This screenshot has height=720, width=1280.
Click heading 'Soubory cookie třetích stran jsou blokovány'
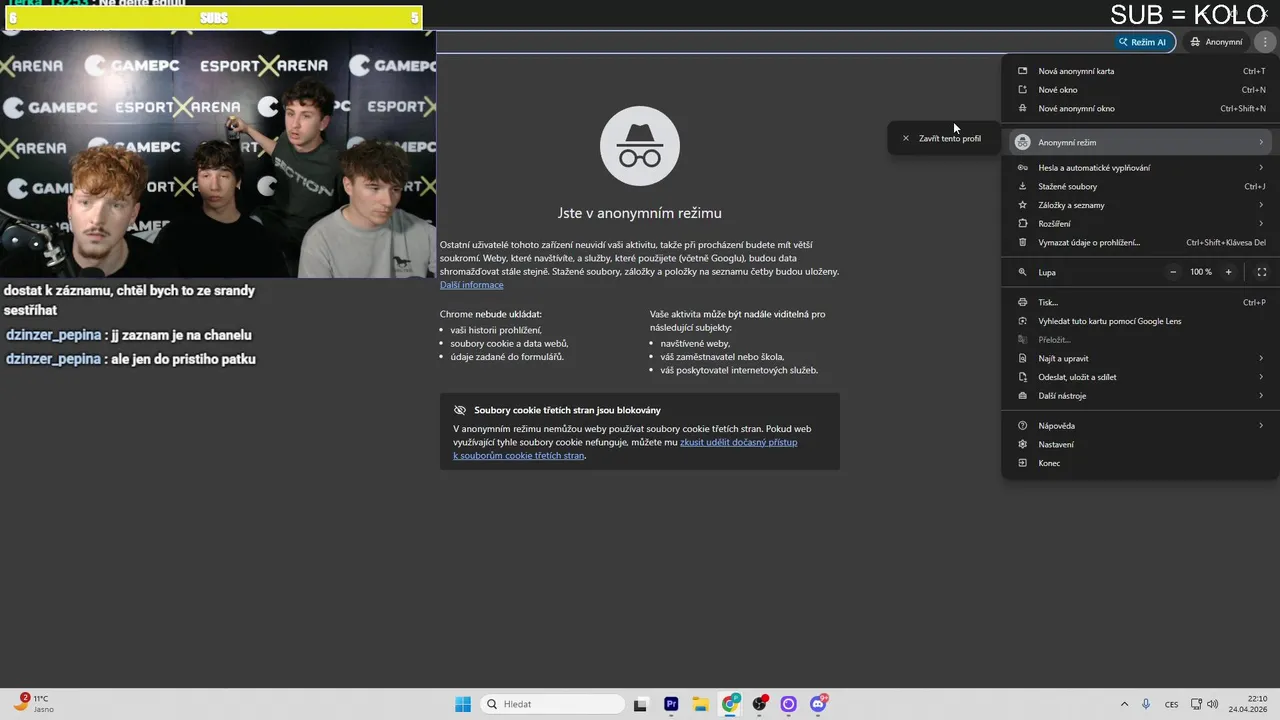(x=567, y=410)
